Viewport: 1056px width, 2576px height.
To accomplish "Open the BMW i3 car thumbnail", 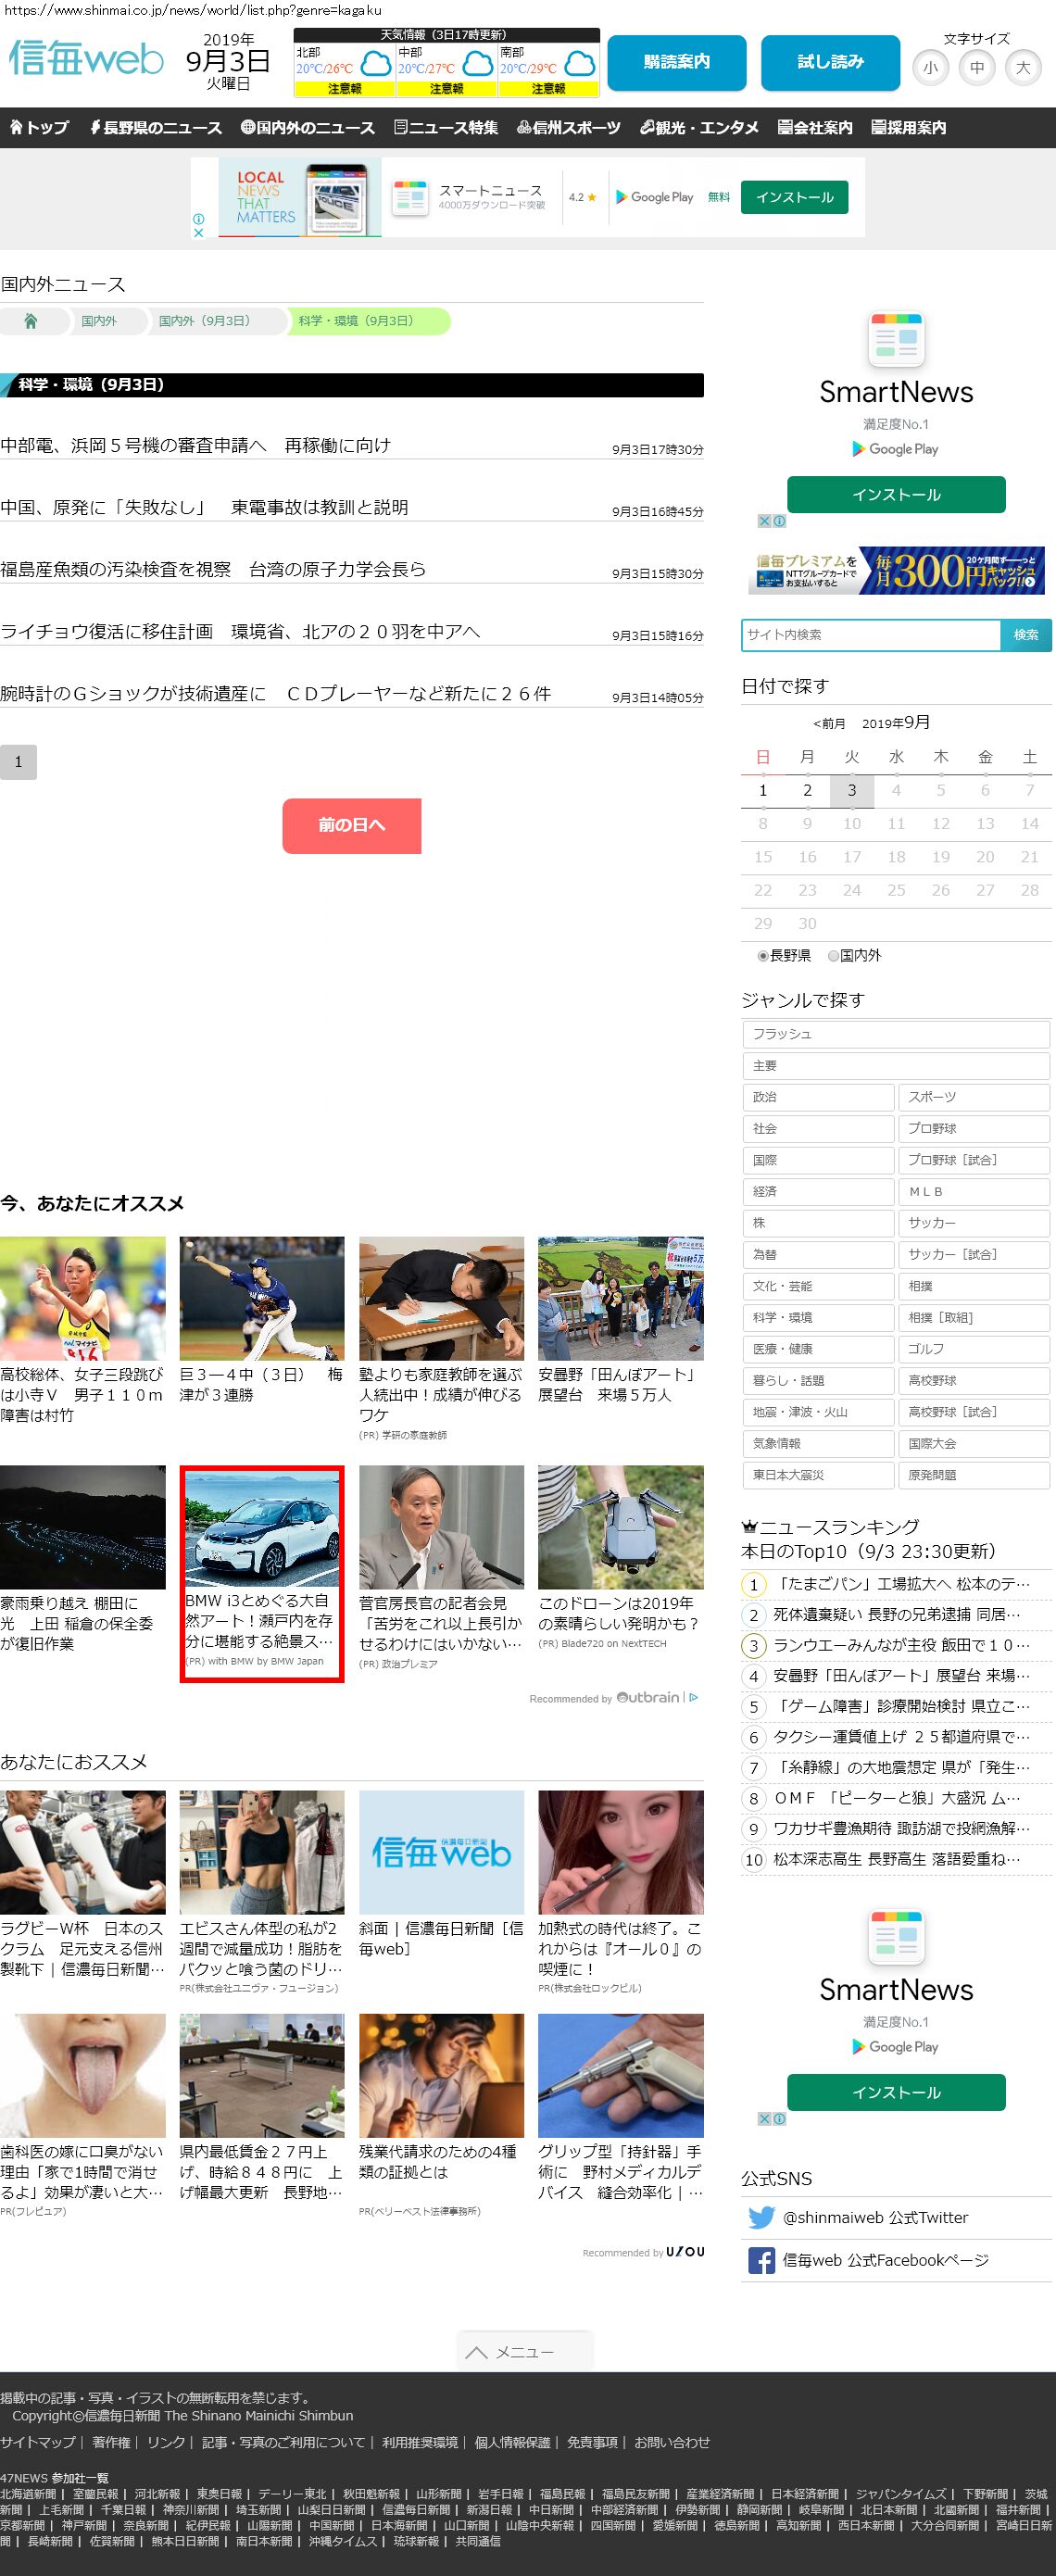I will pos(262,1528).
